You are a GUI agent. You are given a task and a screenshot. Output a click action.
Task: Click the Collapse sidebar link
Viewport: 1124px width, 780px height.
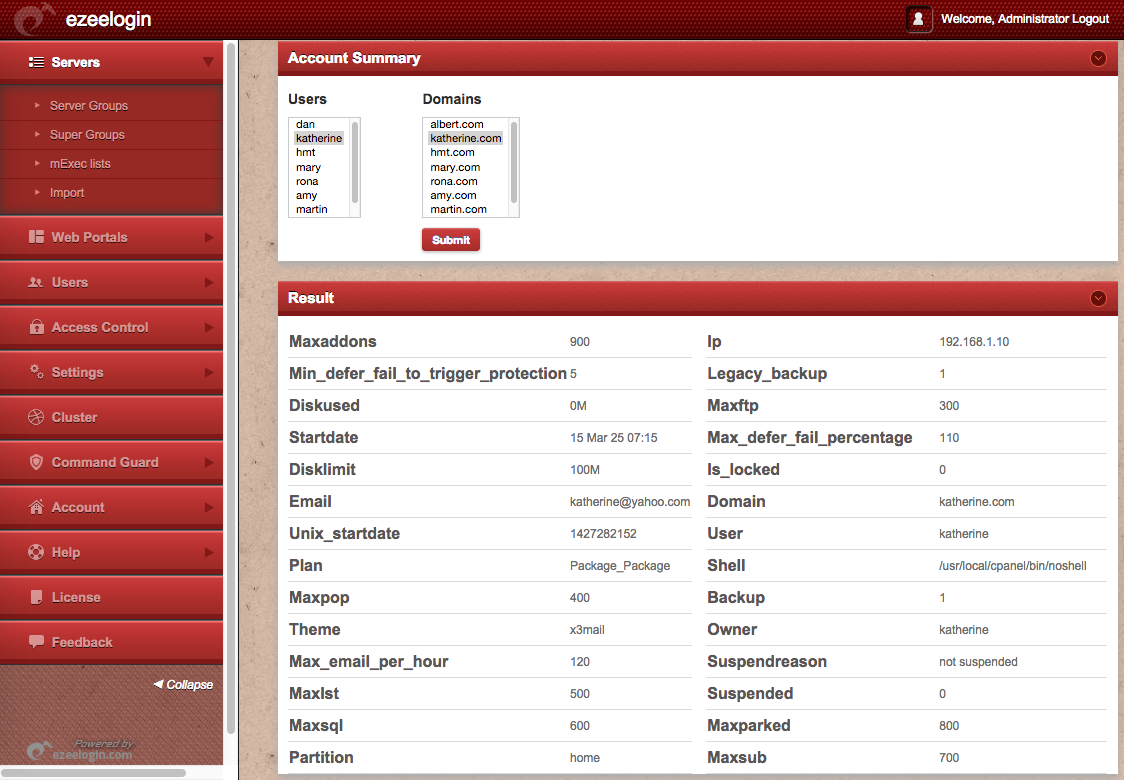pyautogui.click(x=184, y=685)
